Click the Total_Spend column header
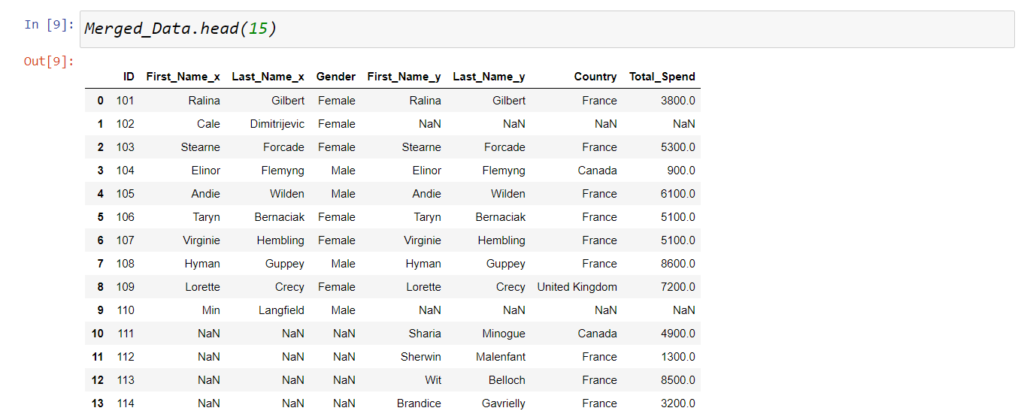 662,77
